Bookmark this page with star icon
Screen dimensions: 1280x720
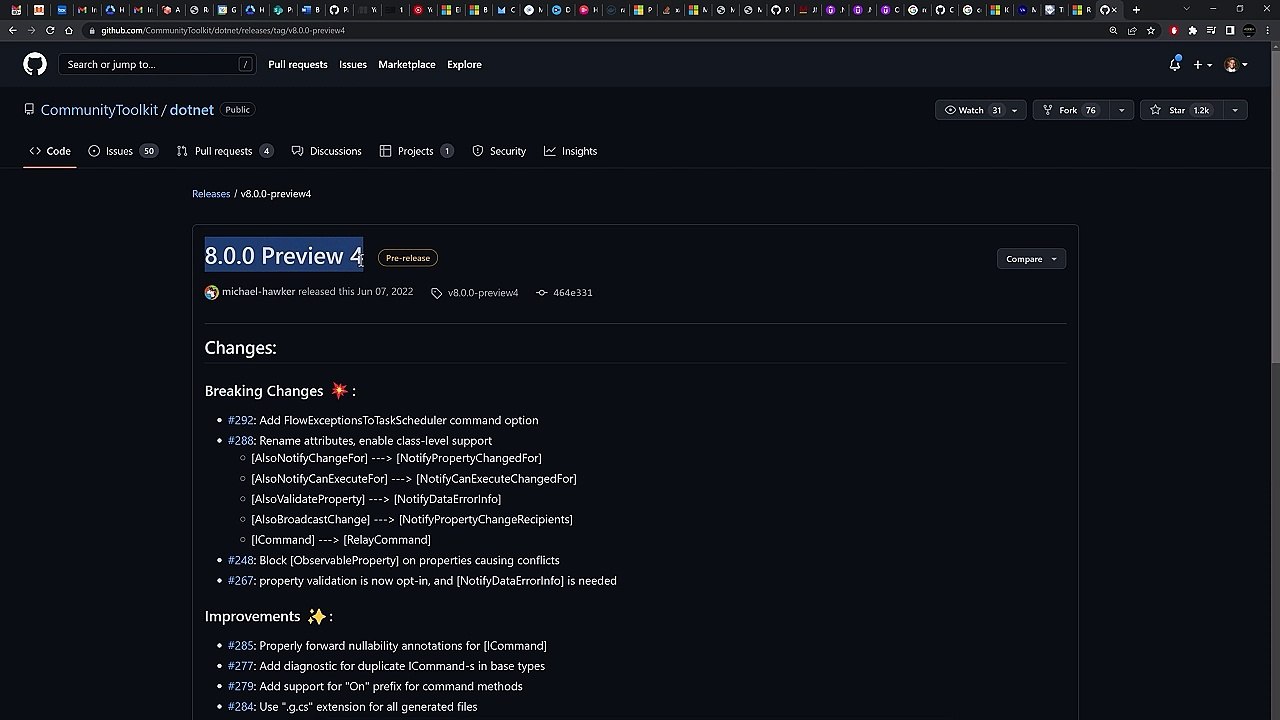click(1151, 30)
